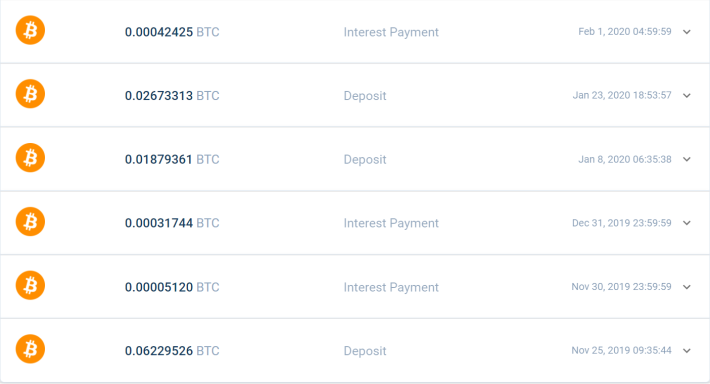This screenshot has width=710, height=384.
Task: Click the Deposit label for the 0.02673313 BTC row
Action: tap(365, 96)
